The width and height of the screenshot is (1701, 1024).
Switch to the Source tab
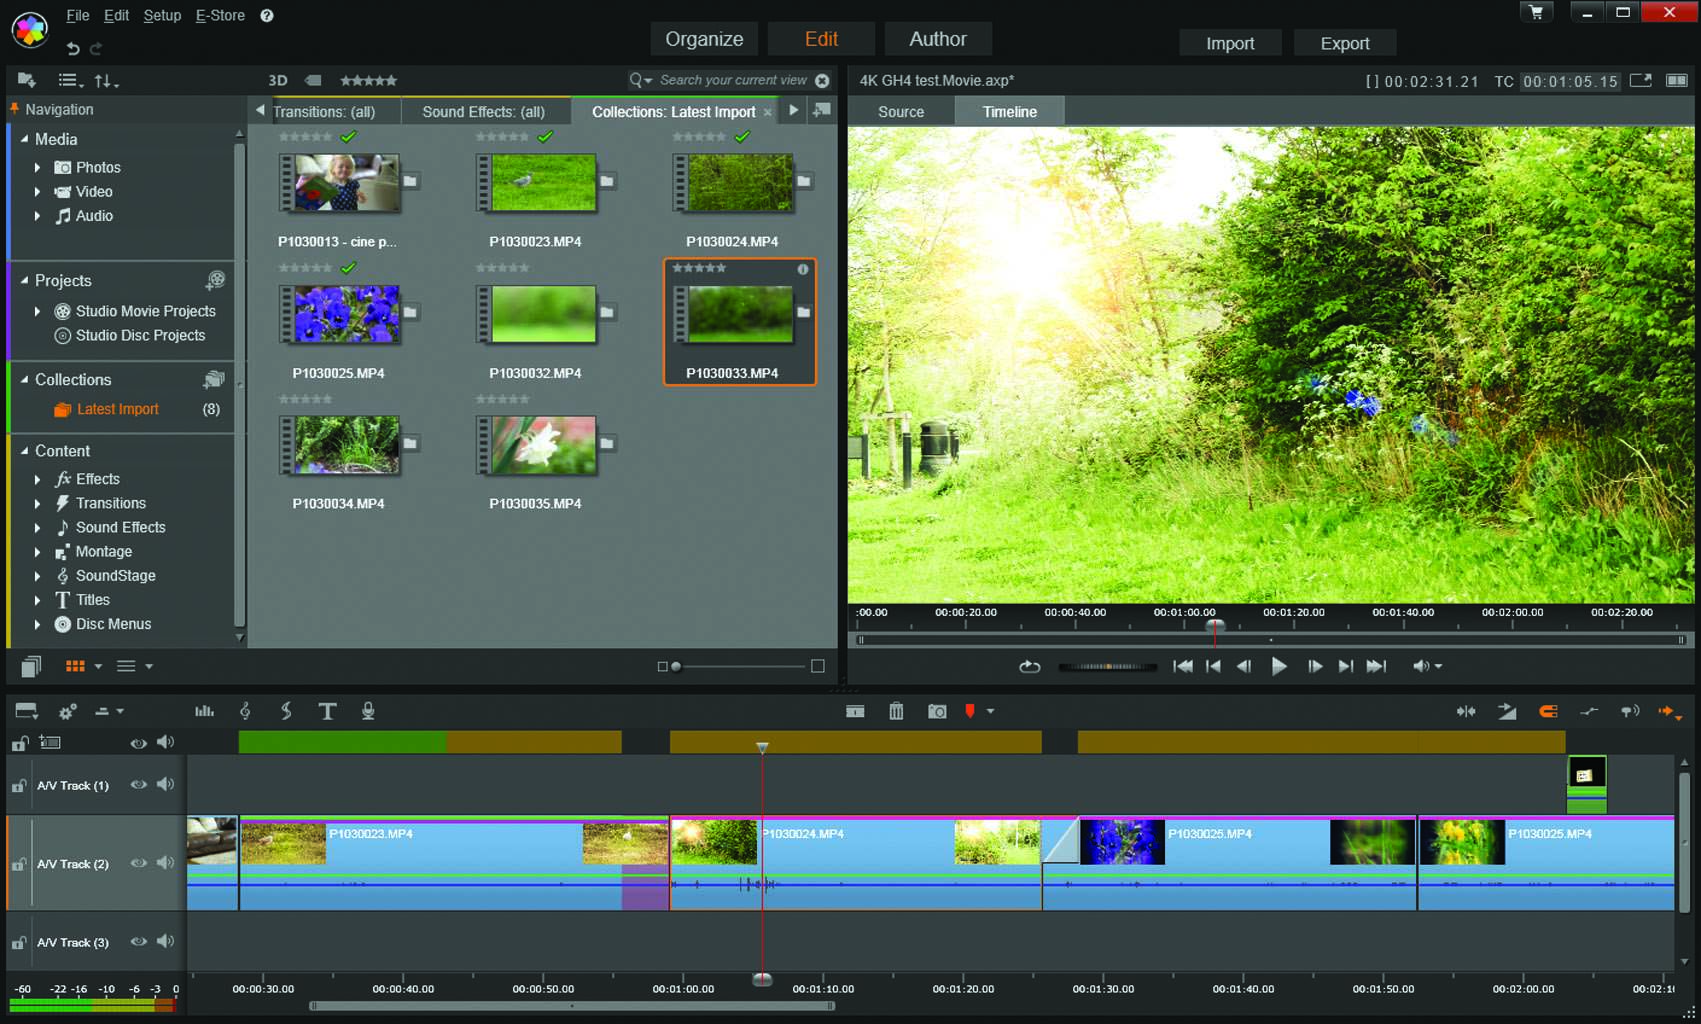[900, 112]
